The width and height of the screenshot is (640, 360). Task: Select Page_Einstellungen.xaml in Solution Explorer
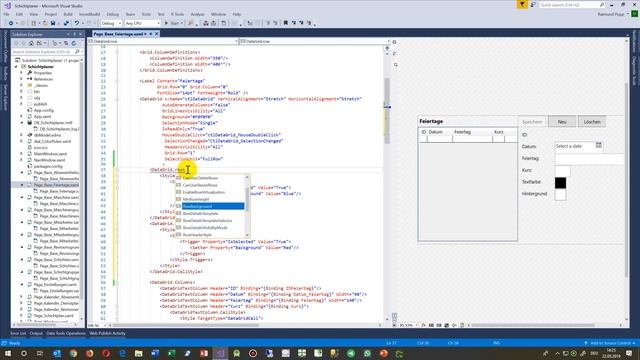click(x=55, y=284)
